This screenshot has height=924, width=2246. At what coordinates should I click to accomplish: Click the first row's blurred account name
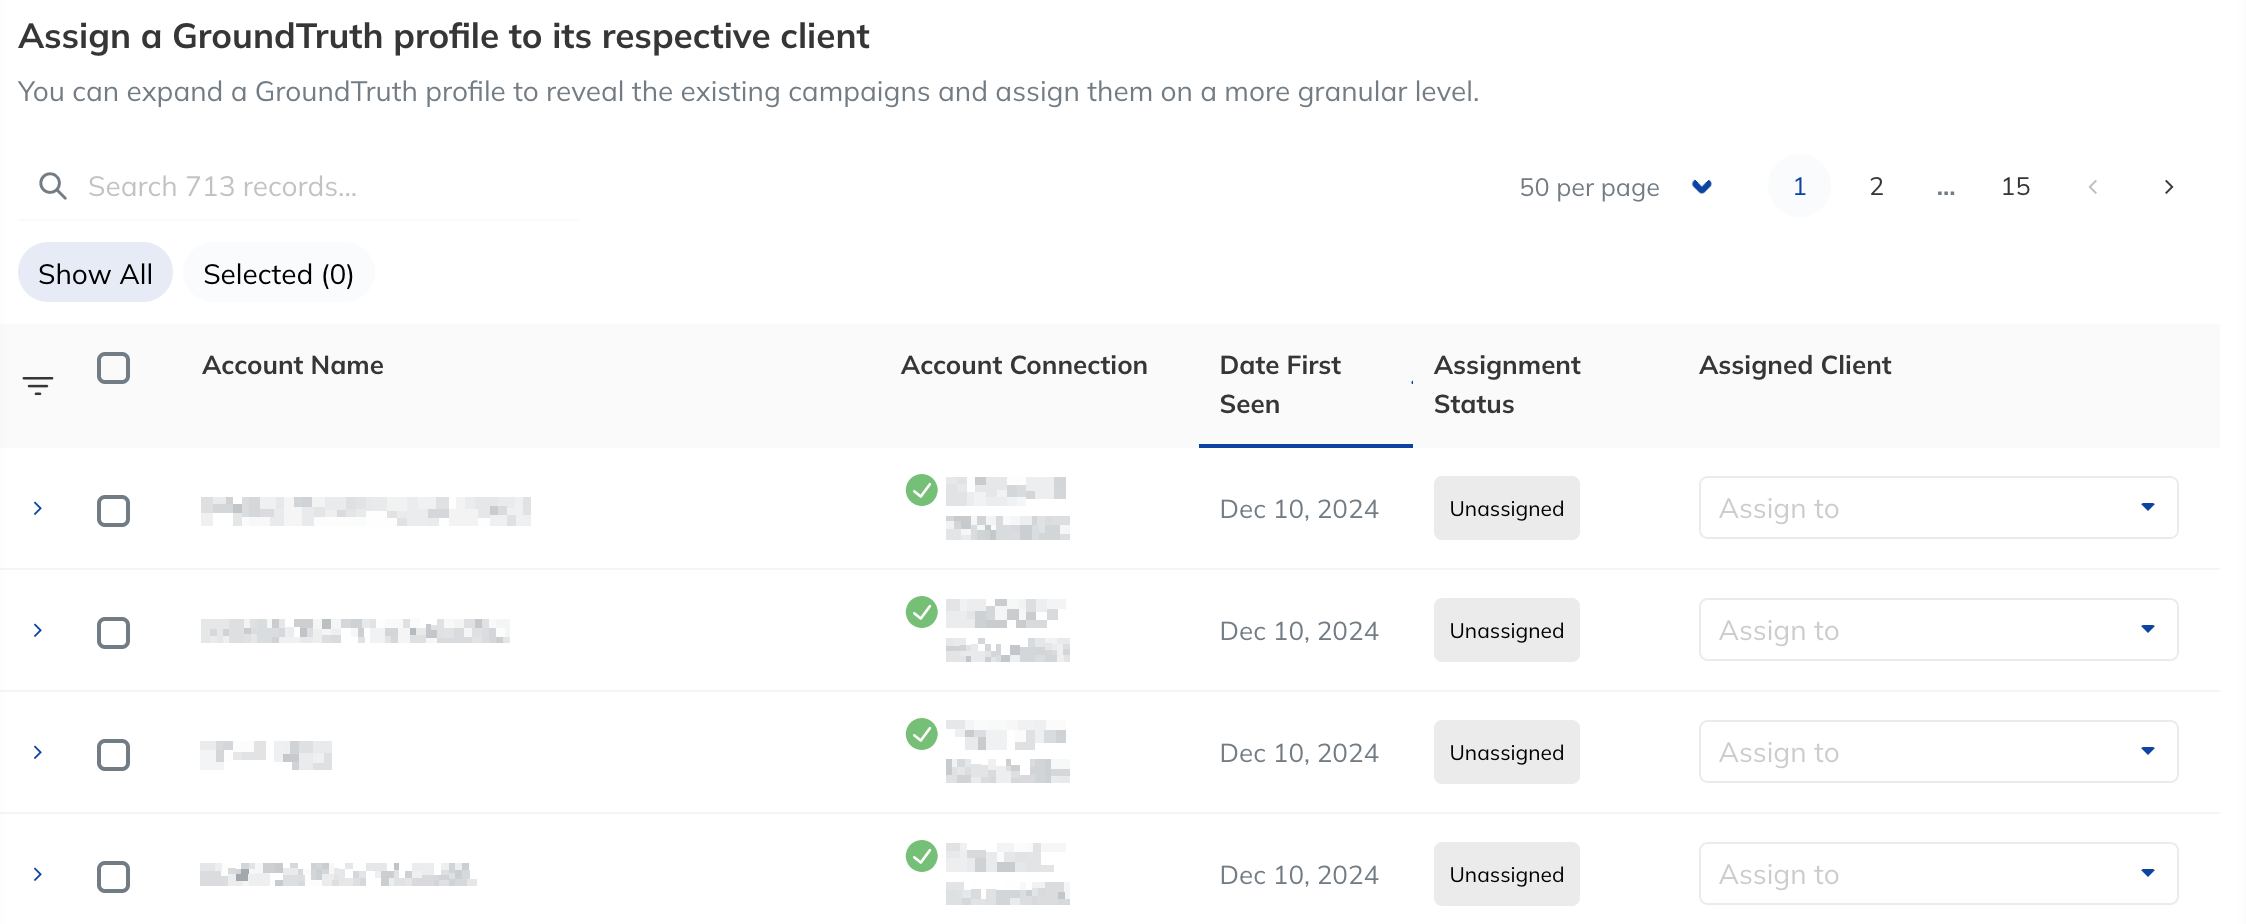point(365,510)
